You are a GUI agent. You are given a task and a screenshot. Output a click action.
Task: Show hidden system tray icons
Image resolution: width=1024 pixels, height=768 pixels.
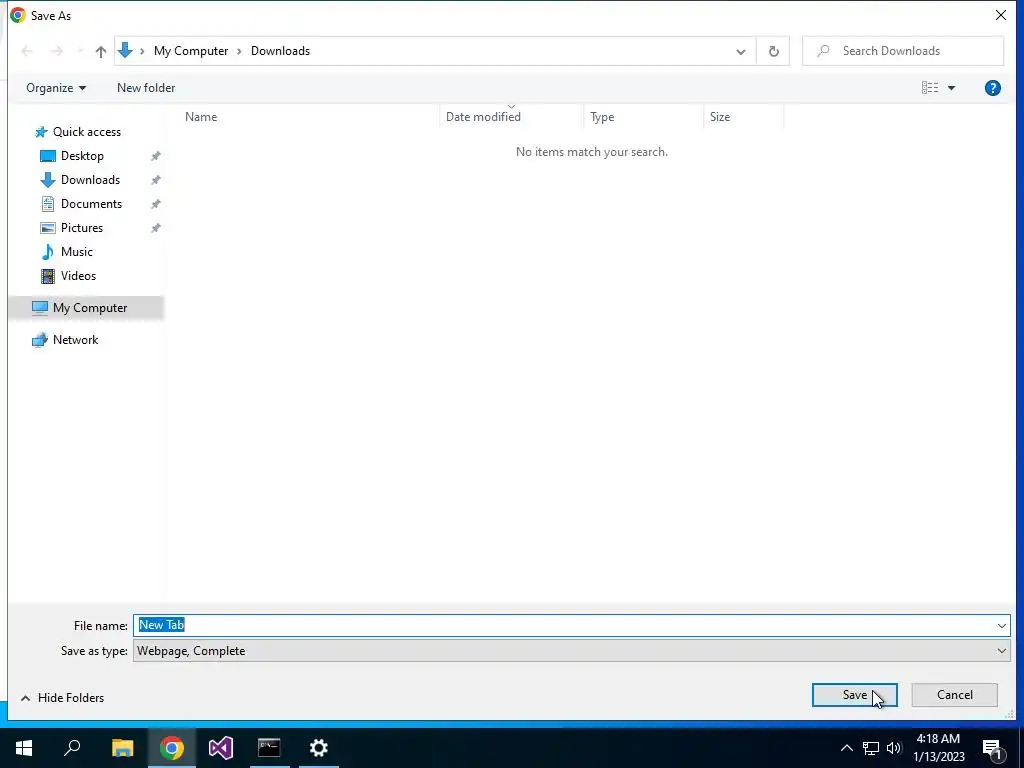pos(846,748)
